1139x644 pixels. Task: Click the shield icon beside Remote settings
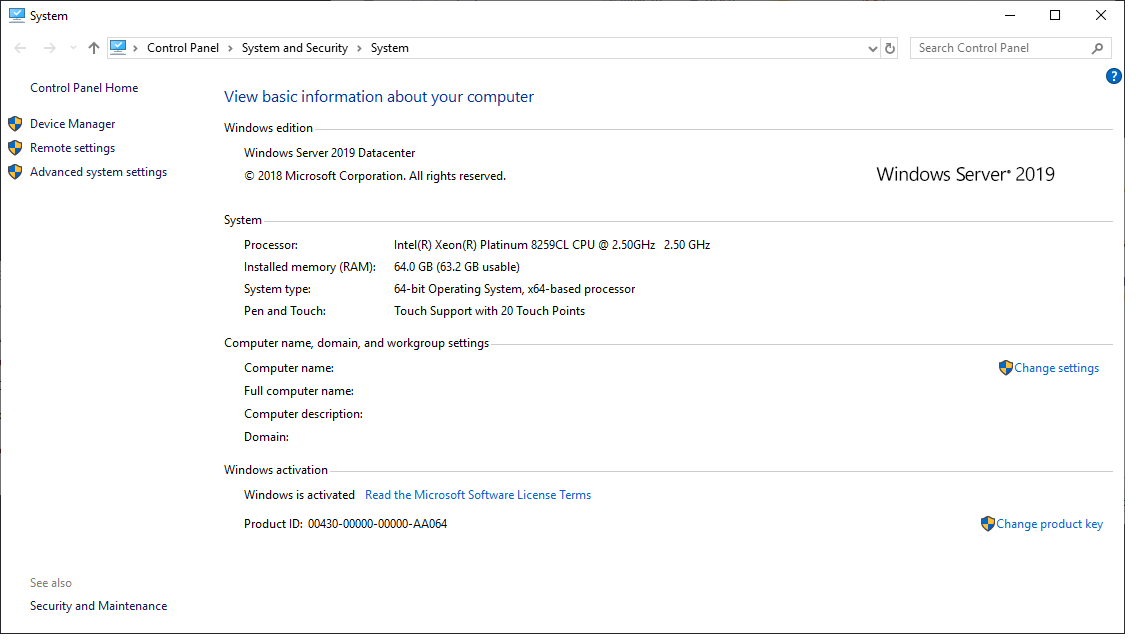[15, 148]
